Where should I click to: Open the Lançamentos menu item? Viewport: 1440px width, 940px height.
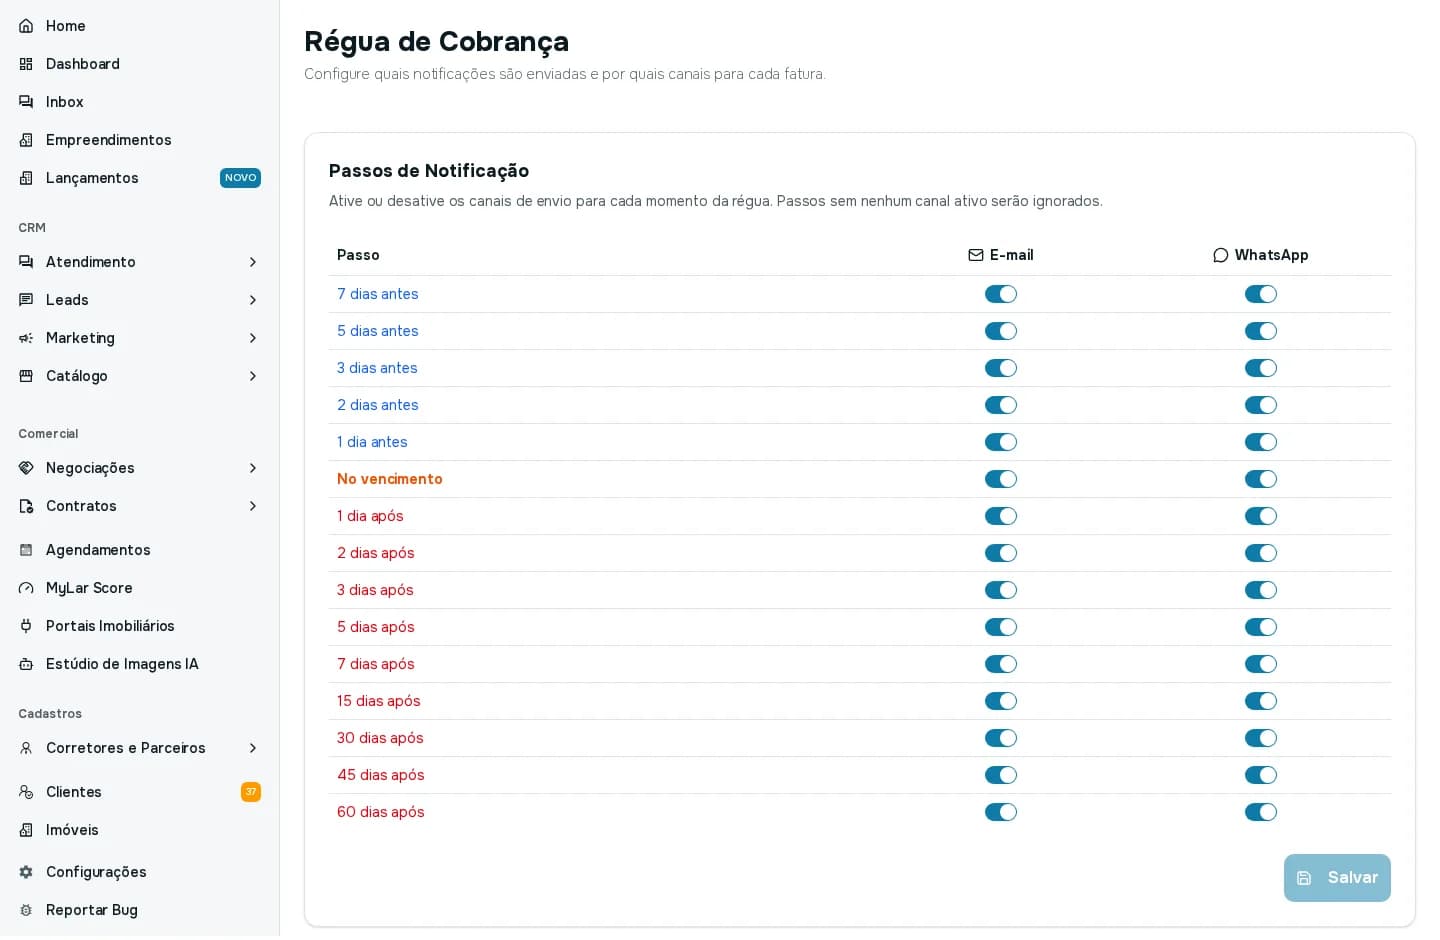[x=139, y=178]
